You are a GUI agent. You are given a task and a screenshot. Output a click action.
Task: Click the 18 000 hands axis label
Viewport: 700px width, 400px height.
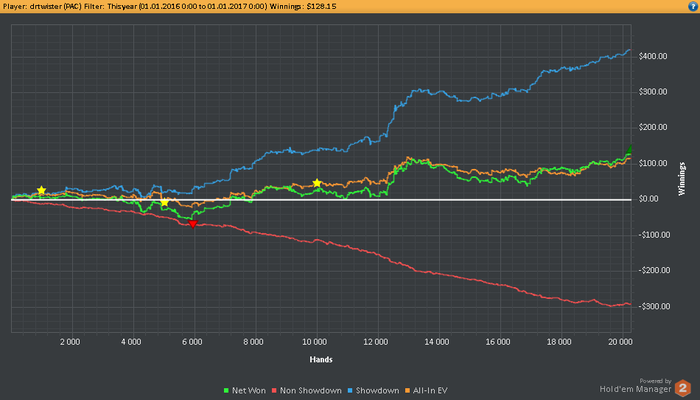[x=559, y=342]
